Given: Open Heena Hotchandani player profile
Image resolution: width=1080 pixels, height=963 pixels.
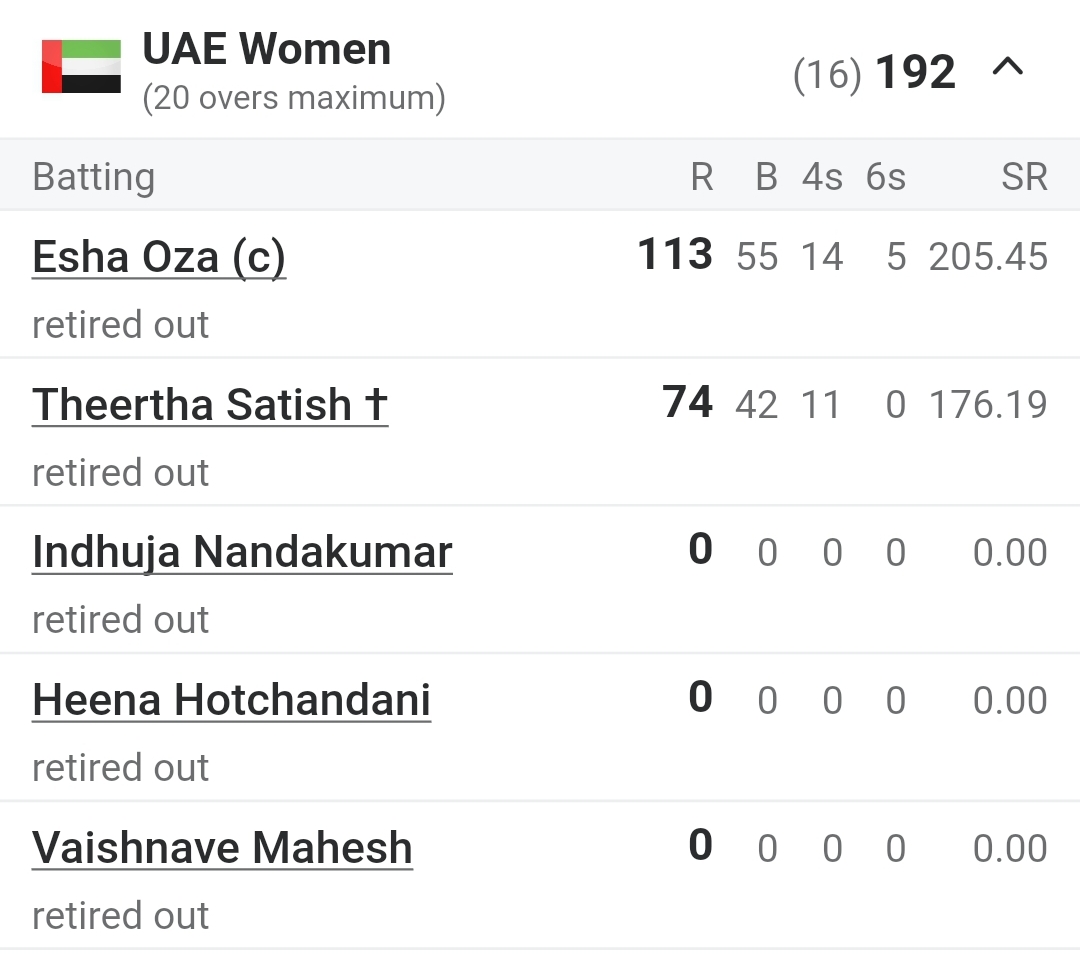Looking at the screenshot, I should (231, 700).
